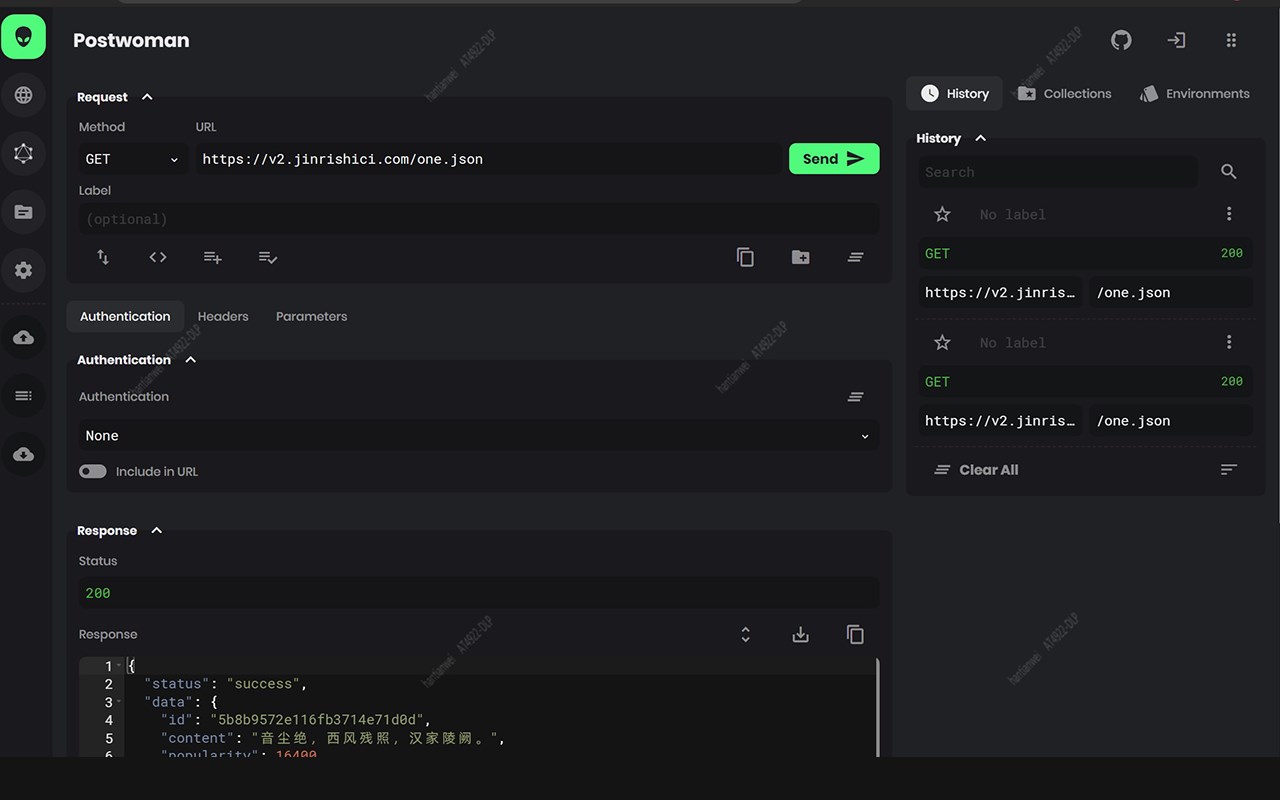Open the GET method dropdown

pos(133,159)
